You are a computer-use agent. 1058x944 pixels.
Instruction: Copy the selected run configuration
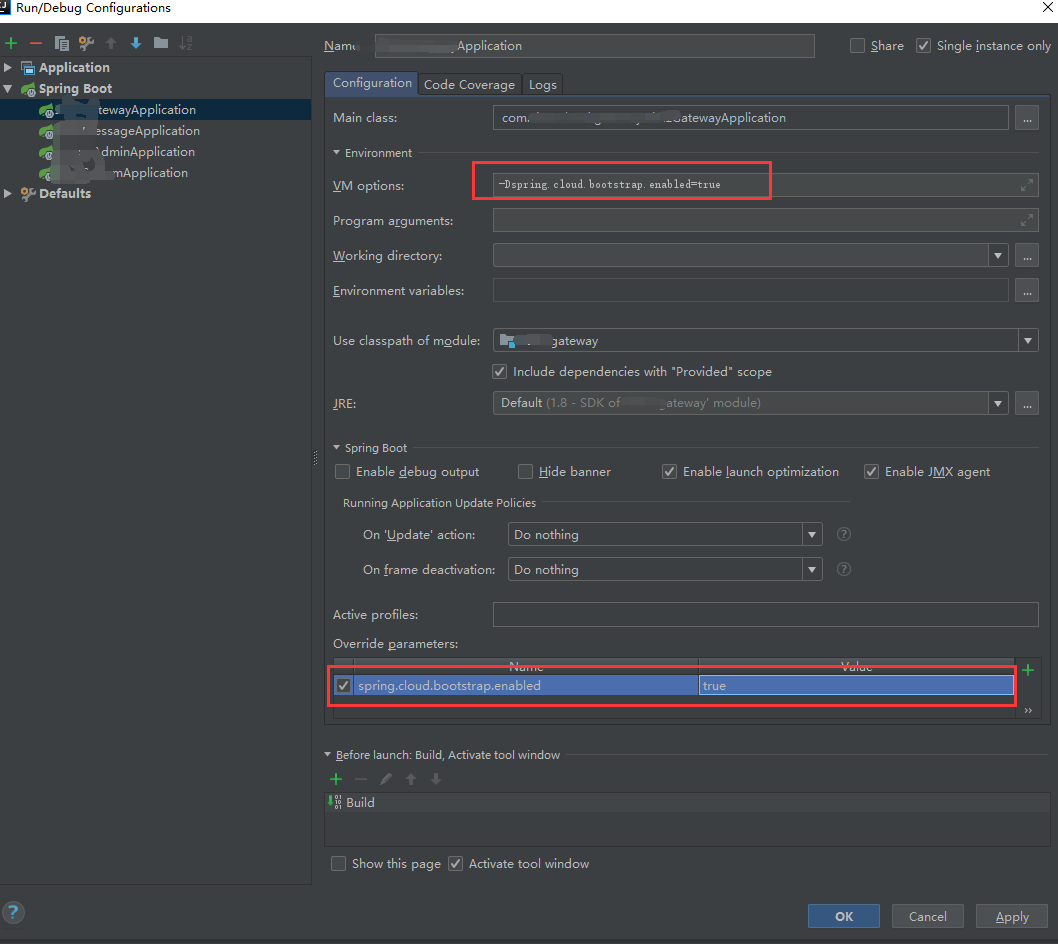tap(60, 43)
